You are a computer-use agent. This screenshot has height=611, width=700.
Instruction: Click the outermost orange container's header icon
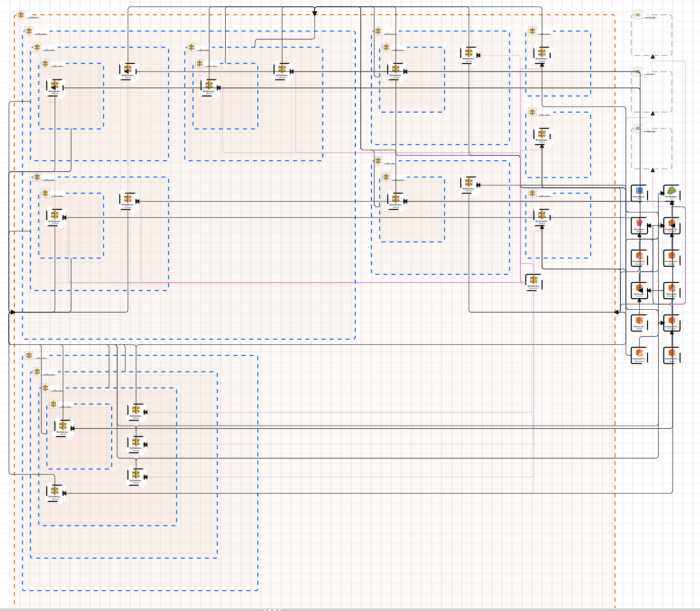pyautogui.click(x=21, y=17)
